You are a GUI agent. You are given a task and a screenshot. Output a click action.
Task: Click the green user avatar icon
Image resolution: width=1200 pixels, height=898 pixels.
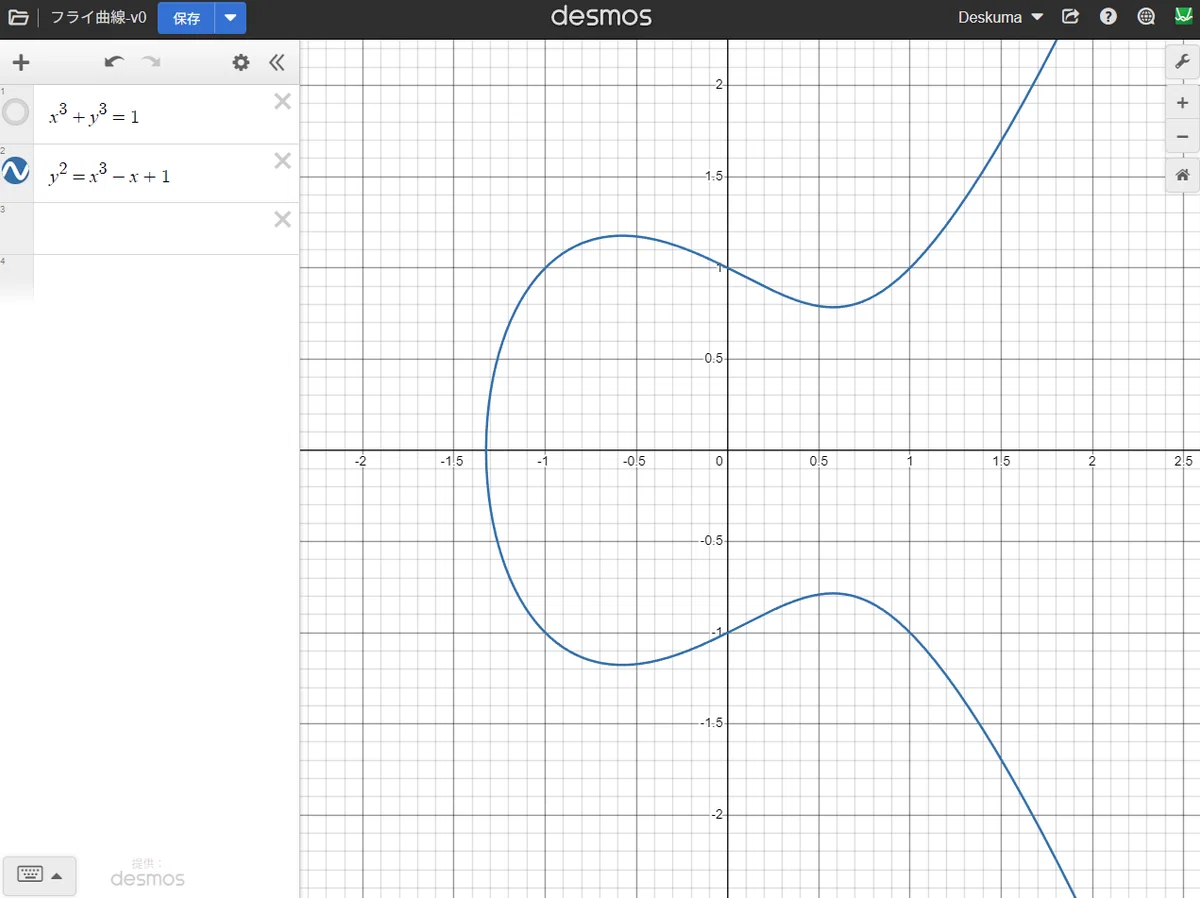click(1183, 17)
